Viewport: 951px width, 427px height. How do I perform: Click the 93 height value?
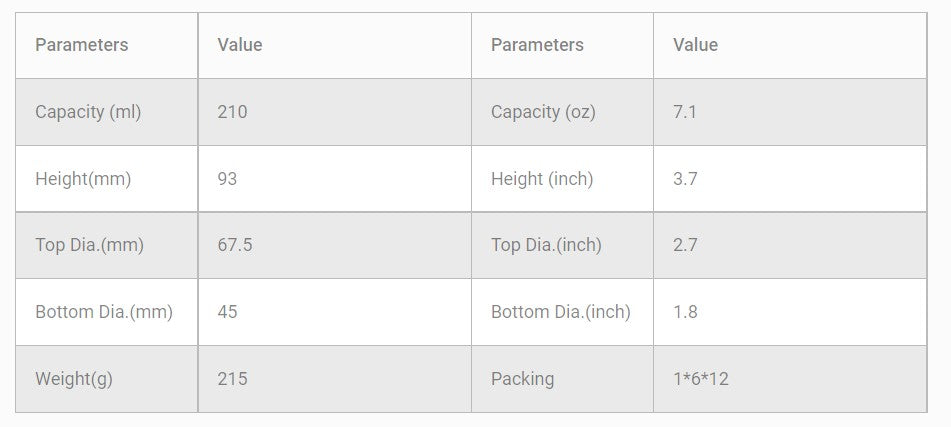(227, 179)
